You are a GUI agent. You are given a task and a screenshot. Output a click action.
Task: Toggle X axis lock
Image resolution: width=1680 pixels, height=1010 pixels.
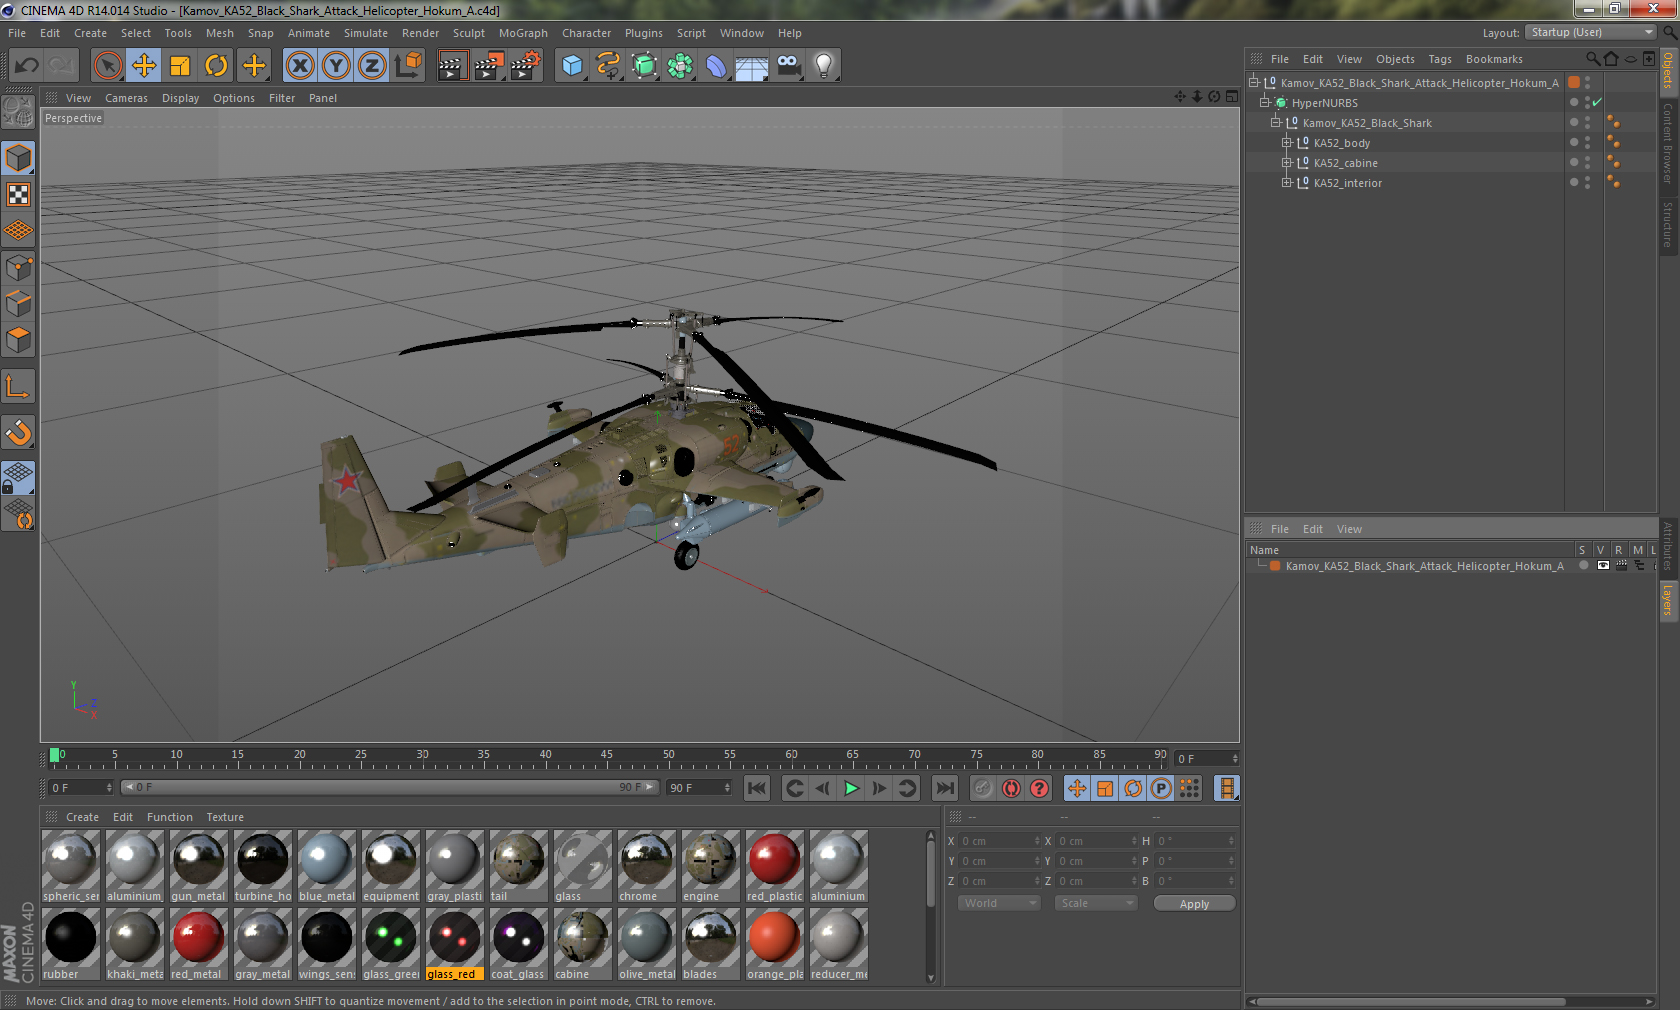tap(299, 66)
